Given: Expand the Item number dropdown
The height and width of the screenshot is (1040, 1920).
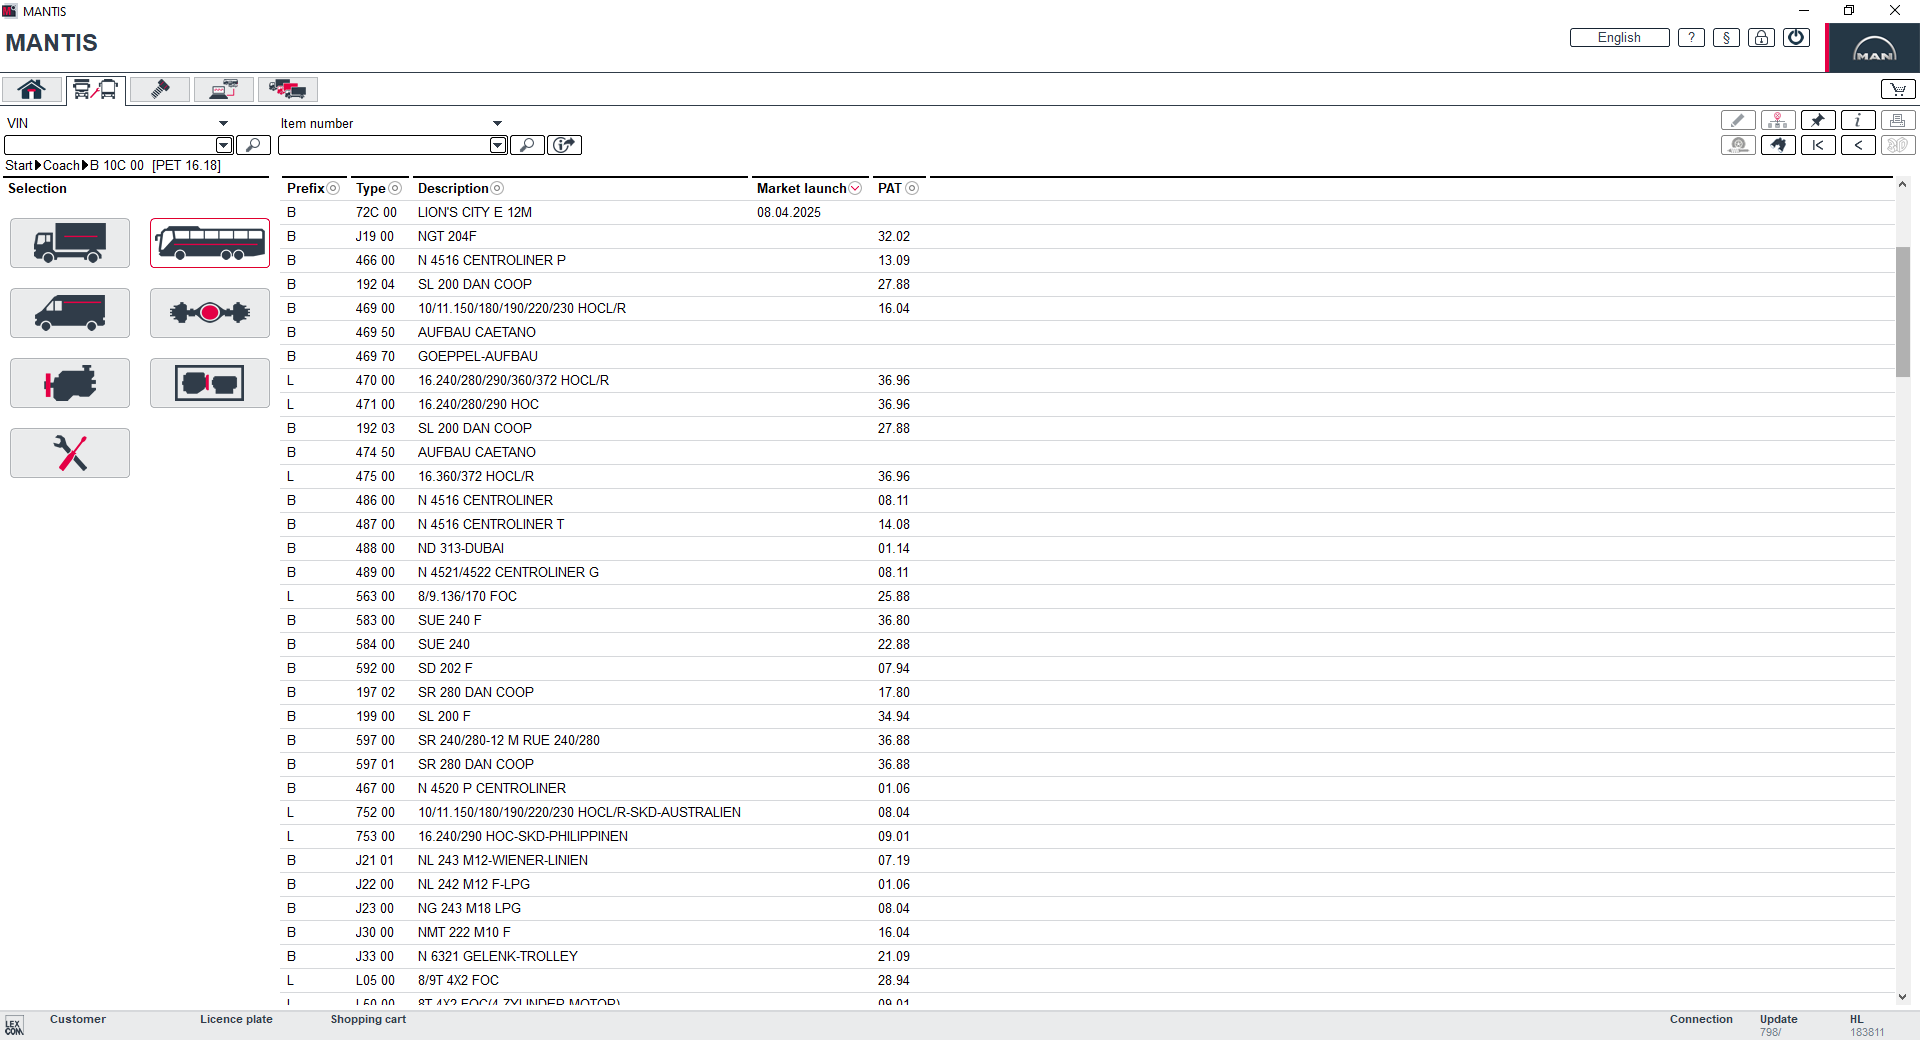Looking at the screenshot, I should (x=497, y=123).
